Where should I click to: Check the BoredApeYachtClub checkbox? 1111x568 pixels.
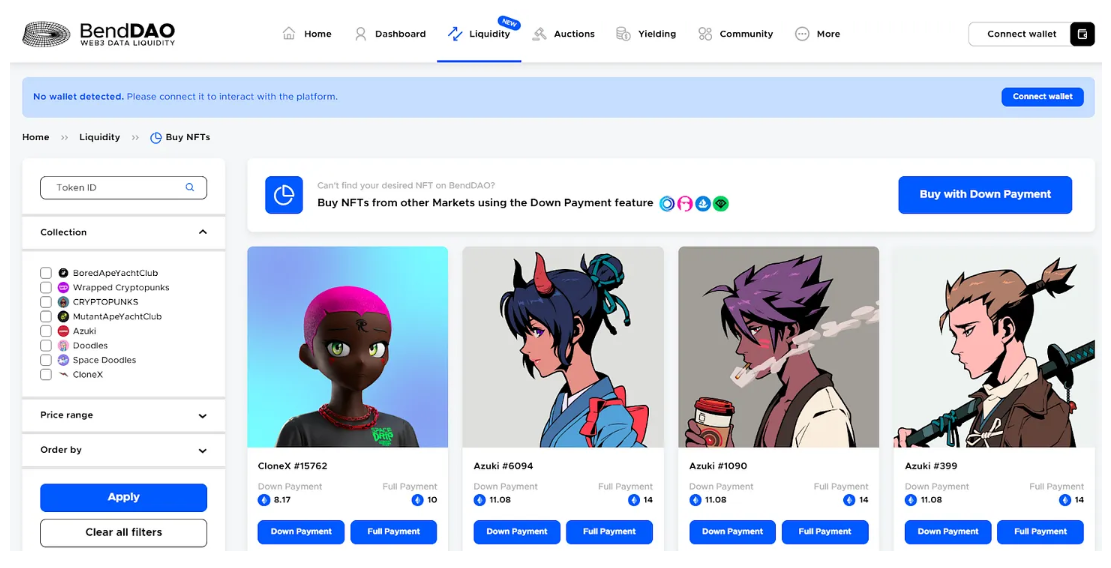[x=46, y=273]
